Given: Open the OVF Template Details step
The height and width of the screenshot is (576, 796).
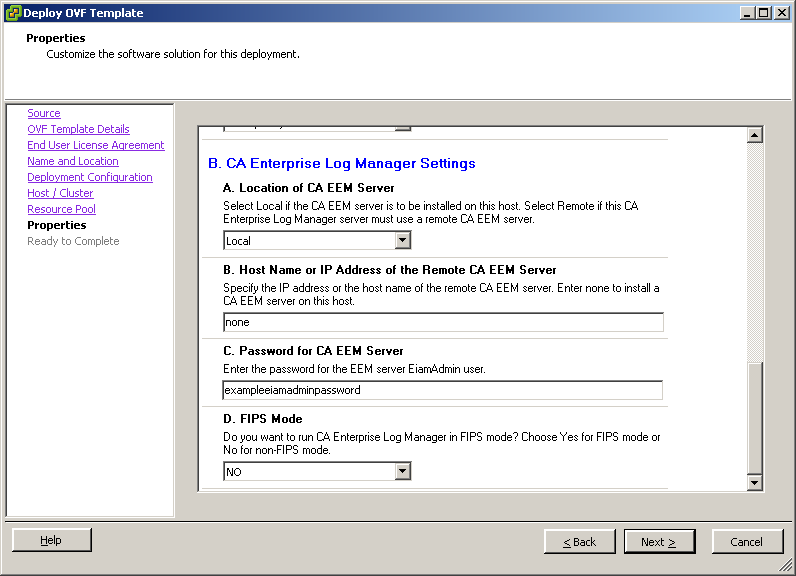Looking at the screenshot, I should [78, 129].
